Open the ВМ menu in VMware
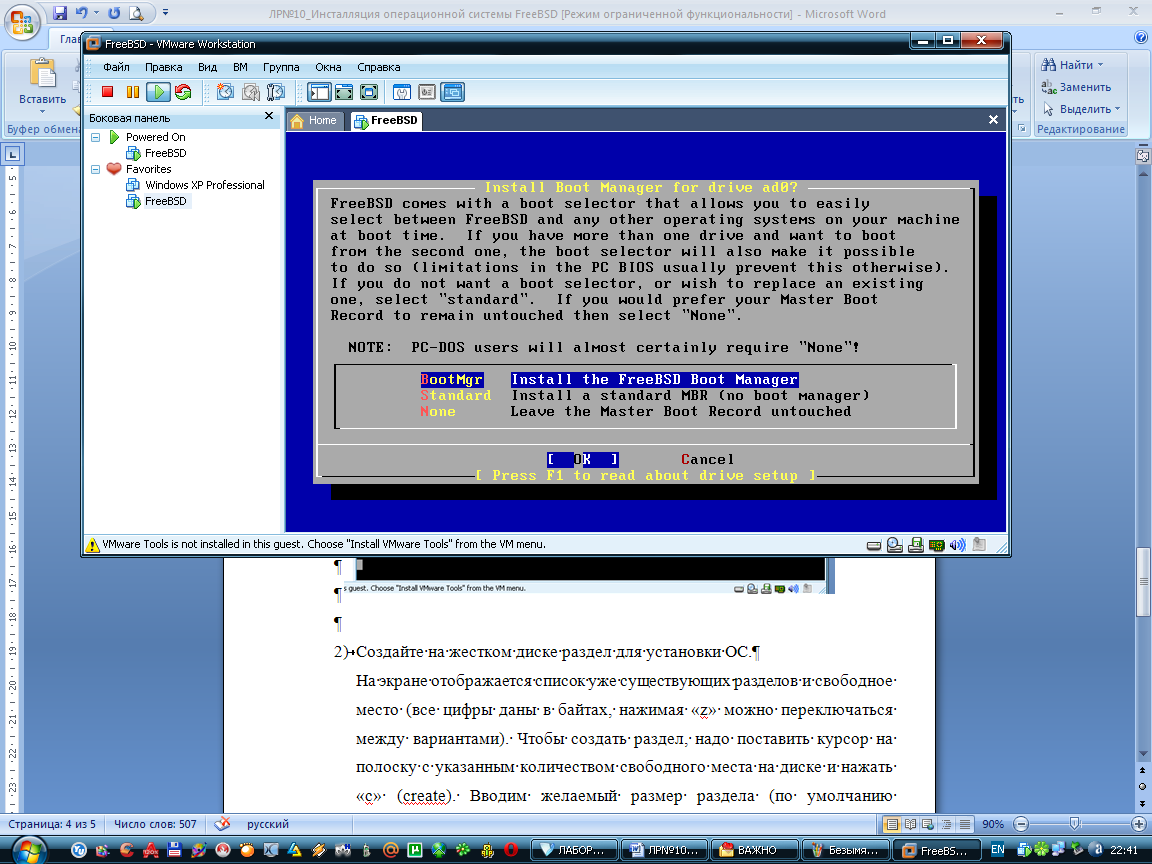Screen dimensions: 1152x864 click(x=240, y=67)
